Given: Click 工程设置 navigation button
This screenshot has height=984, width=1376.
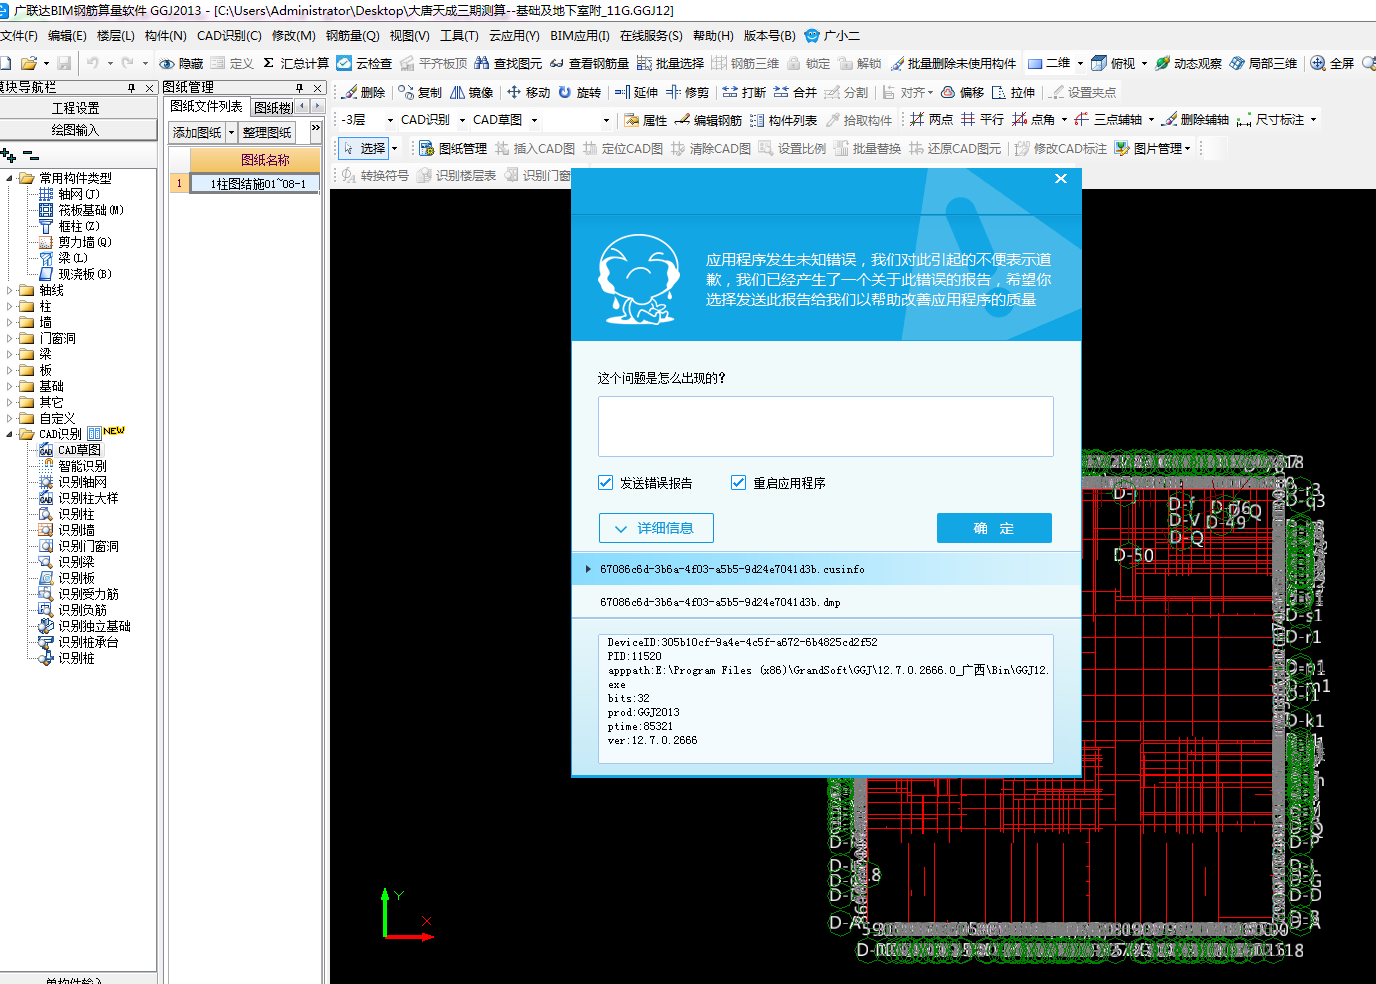Looking at the screenshot, I should pyautogui.click(x=77, y=108).
